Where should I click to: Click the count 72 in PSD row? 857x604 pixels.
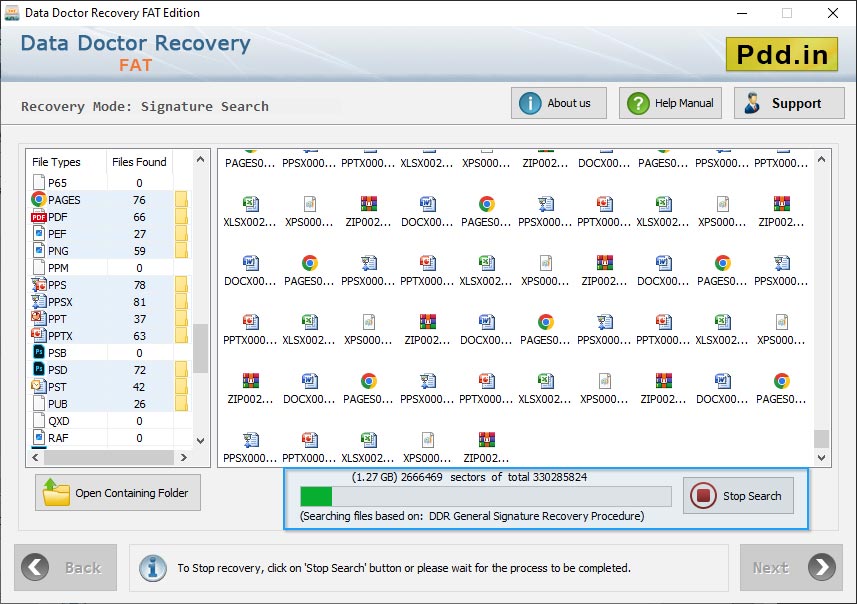(139, 370)
